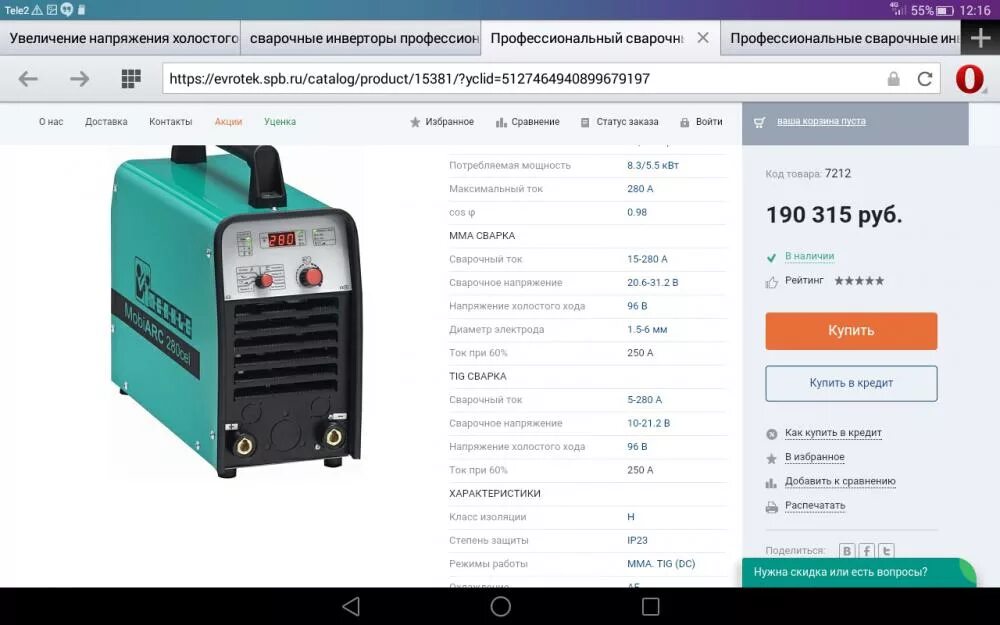
Task: Click the Избранное star icon in header
Action: [x=415, y=122]
